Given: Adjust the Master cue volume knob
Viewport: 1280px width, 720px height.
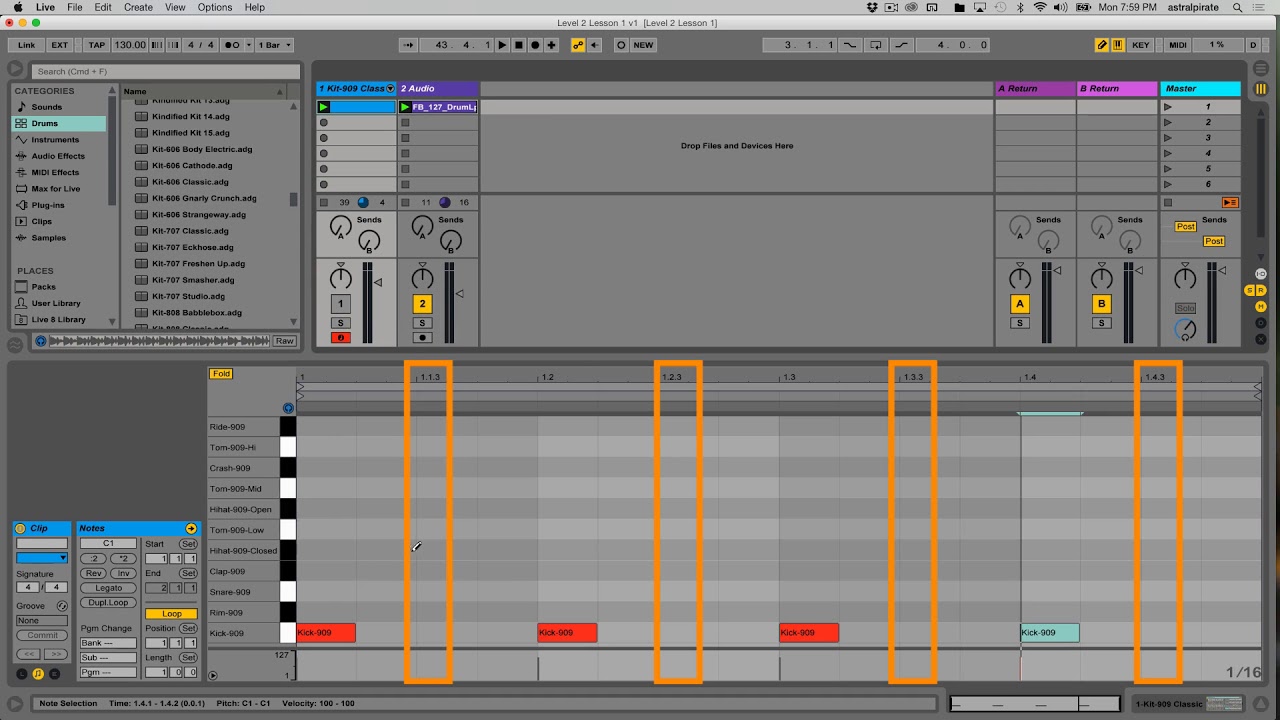Looking at the screenshot, I should point(1185,328).
